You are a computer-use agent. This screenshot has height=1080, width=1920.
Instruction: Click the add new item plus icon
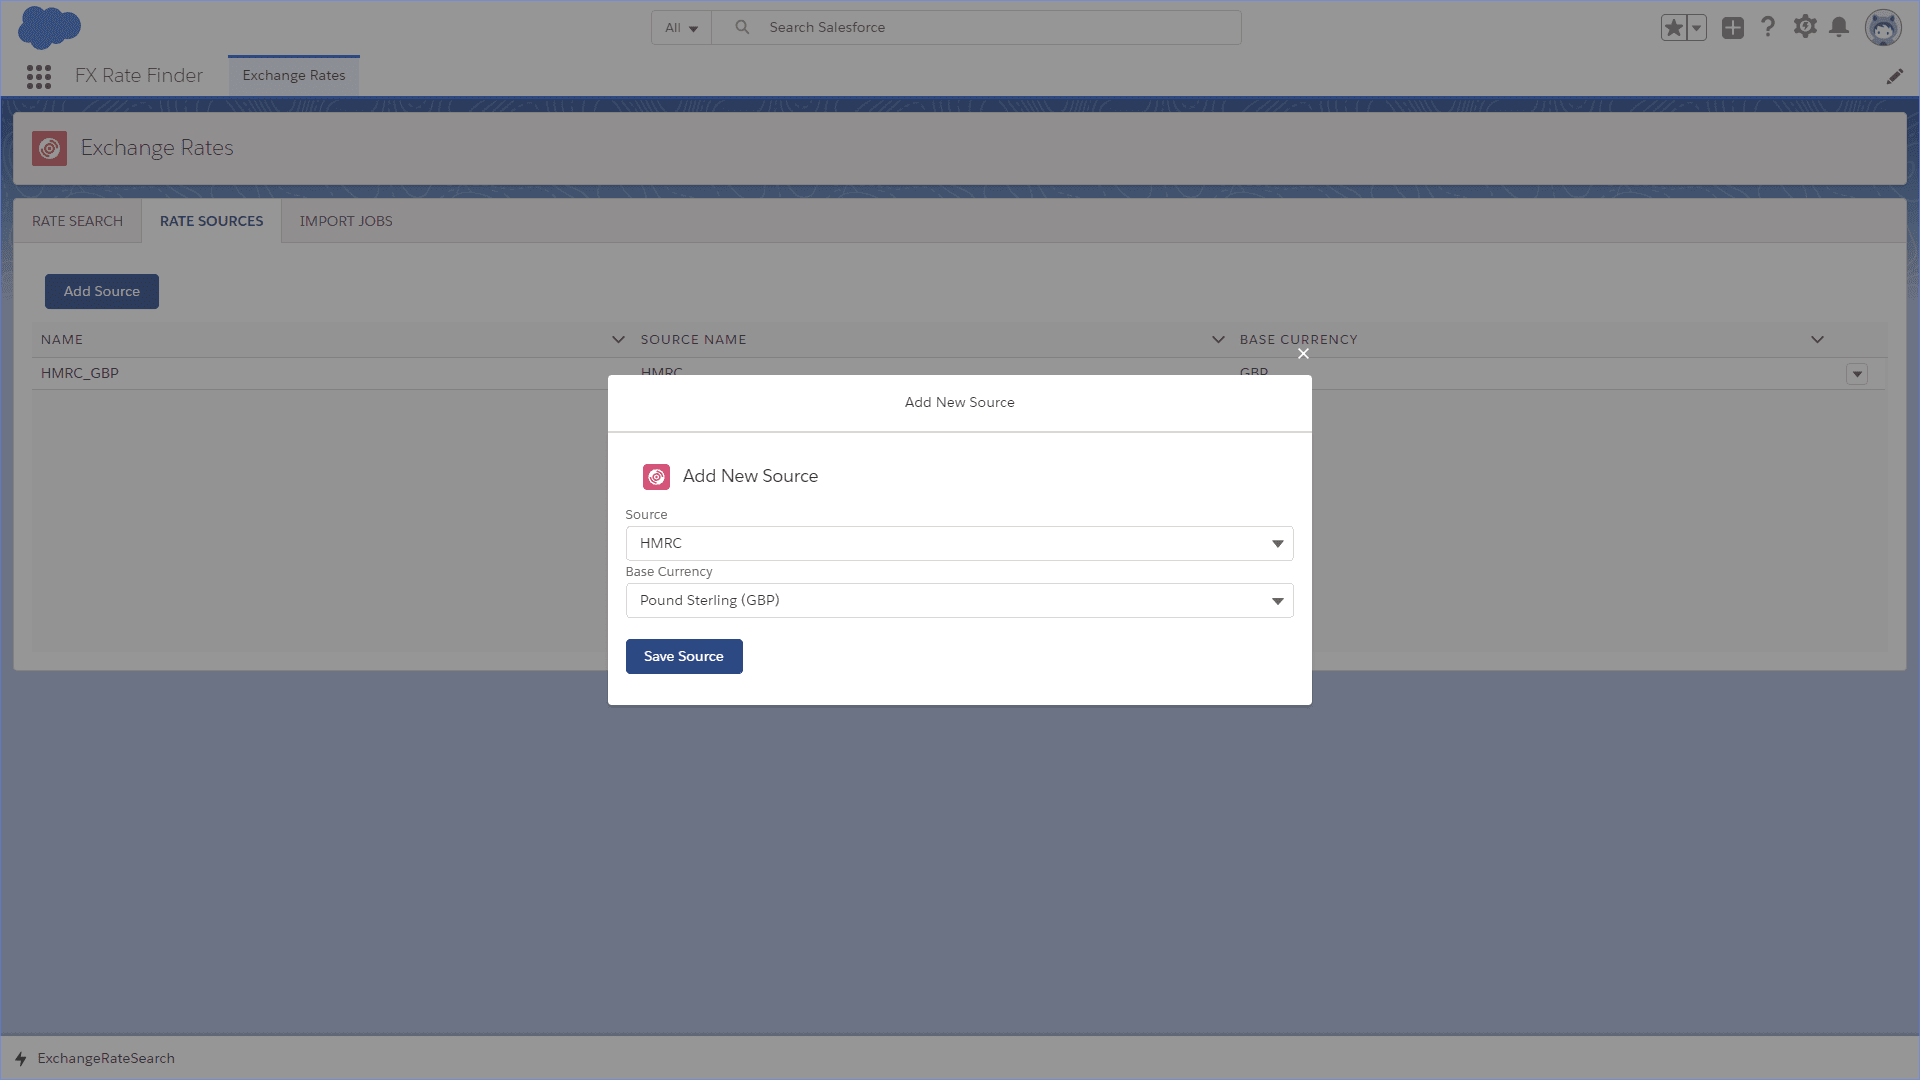point(1733,28)
